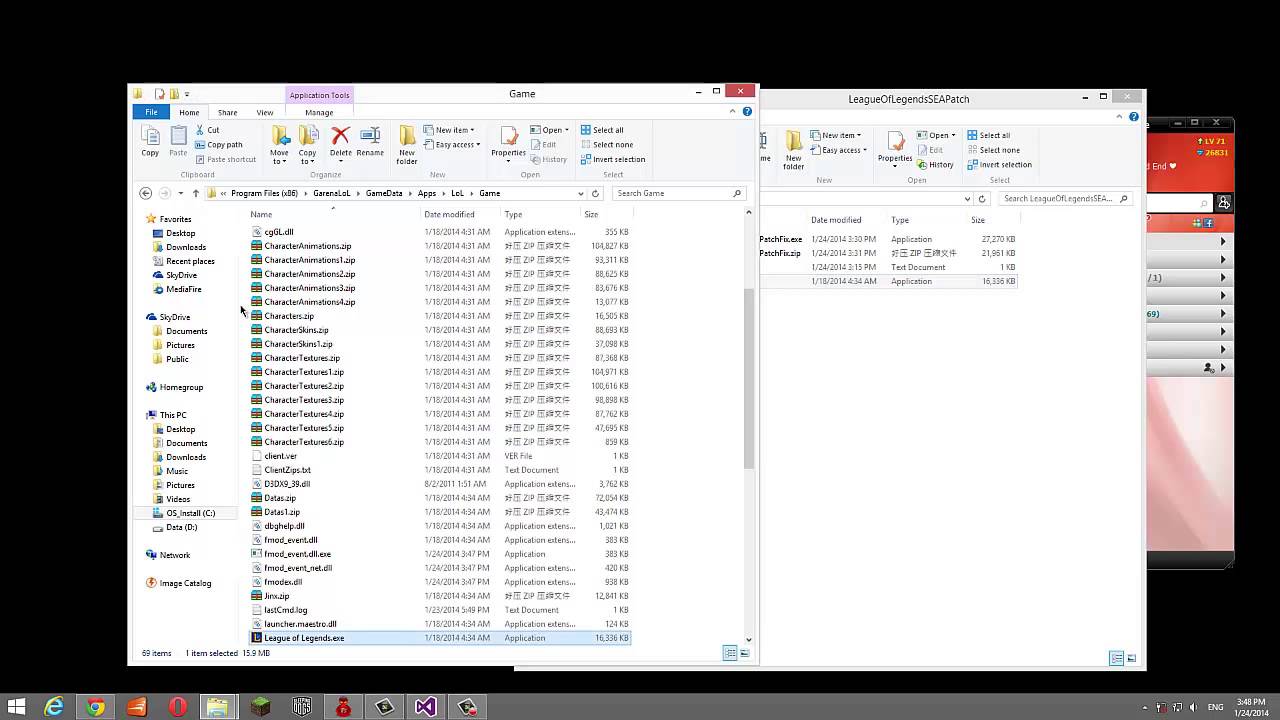Open the Open dropdown arrow in Game ribbon
1280x720 pixels.
pos(566,130)
